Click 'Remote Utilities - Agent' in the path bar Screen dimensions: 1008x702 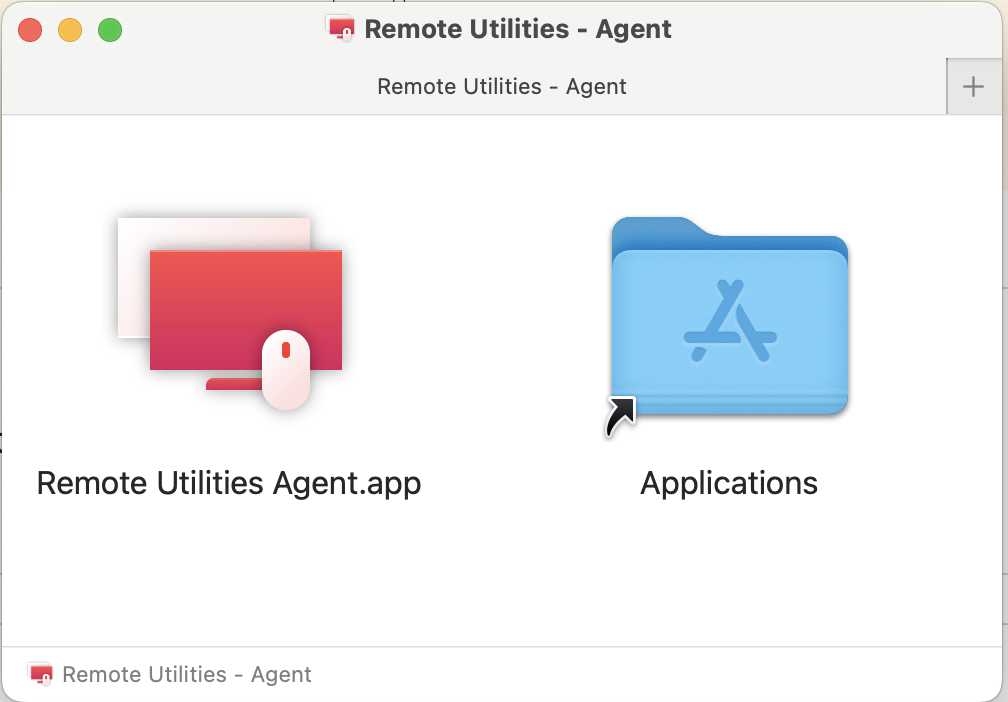[x=187, y=674]
